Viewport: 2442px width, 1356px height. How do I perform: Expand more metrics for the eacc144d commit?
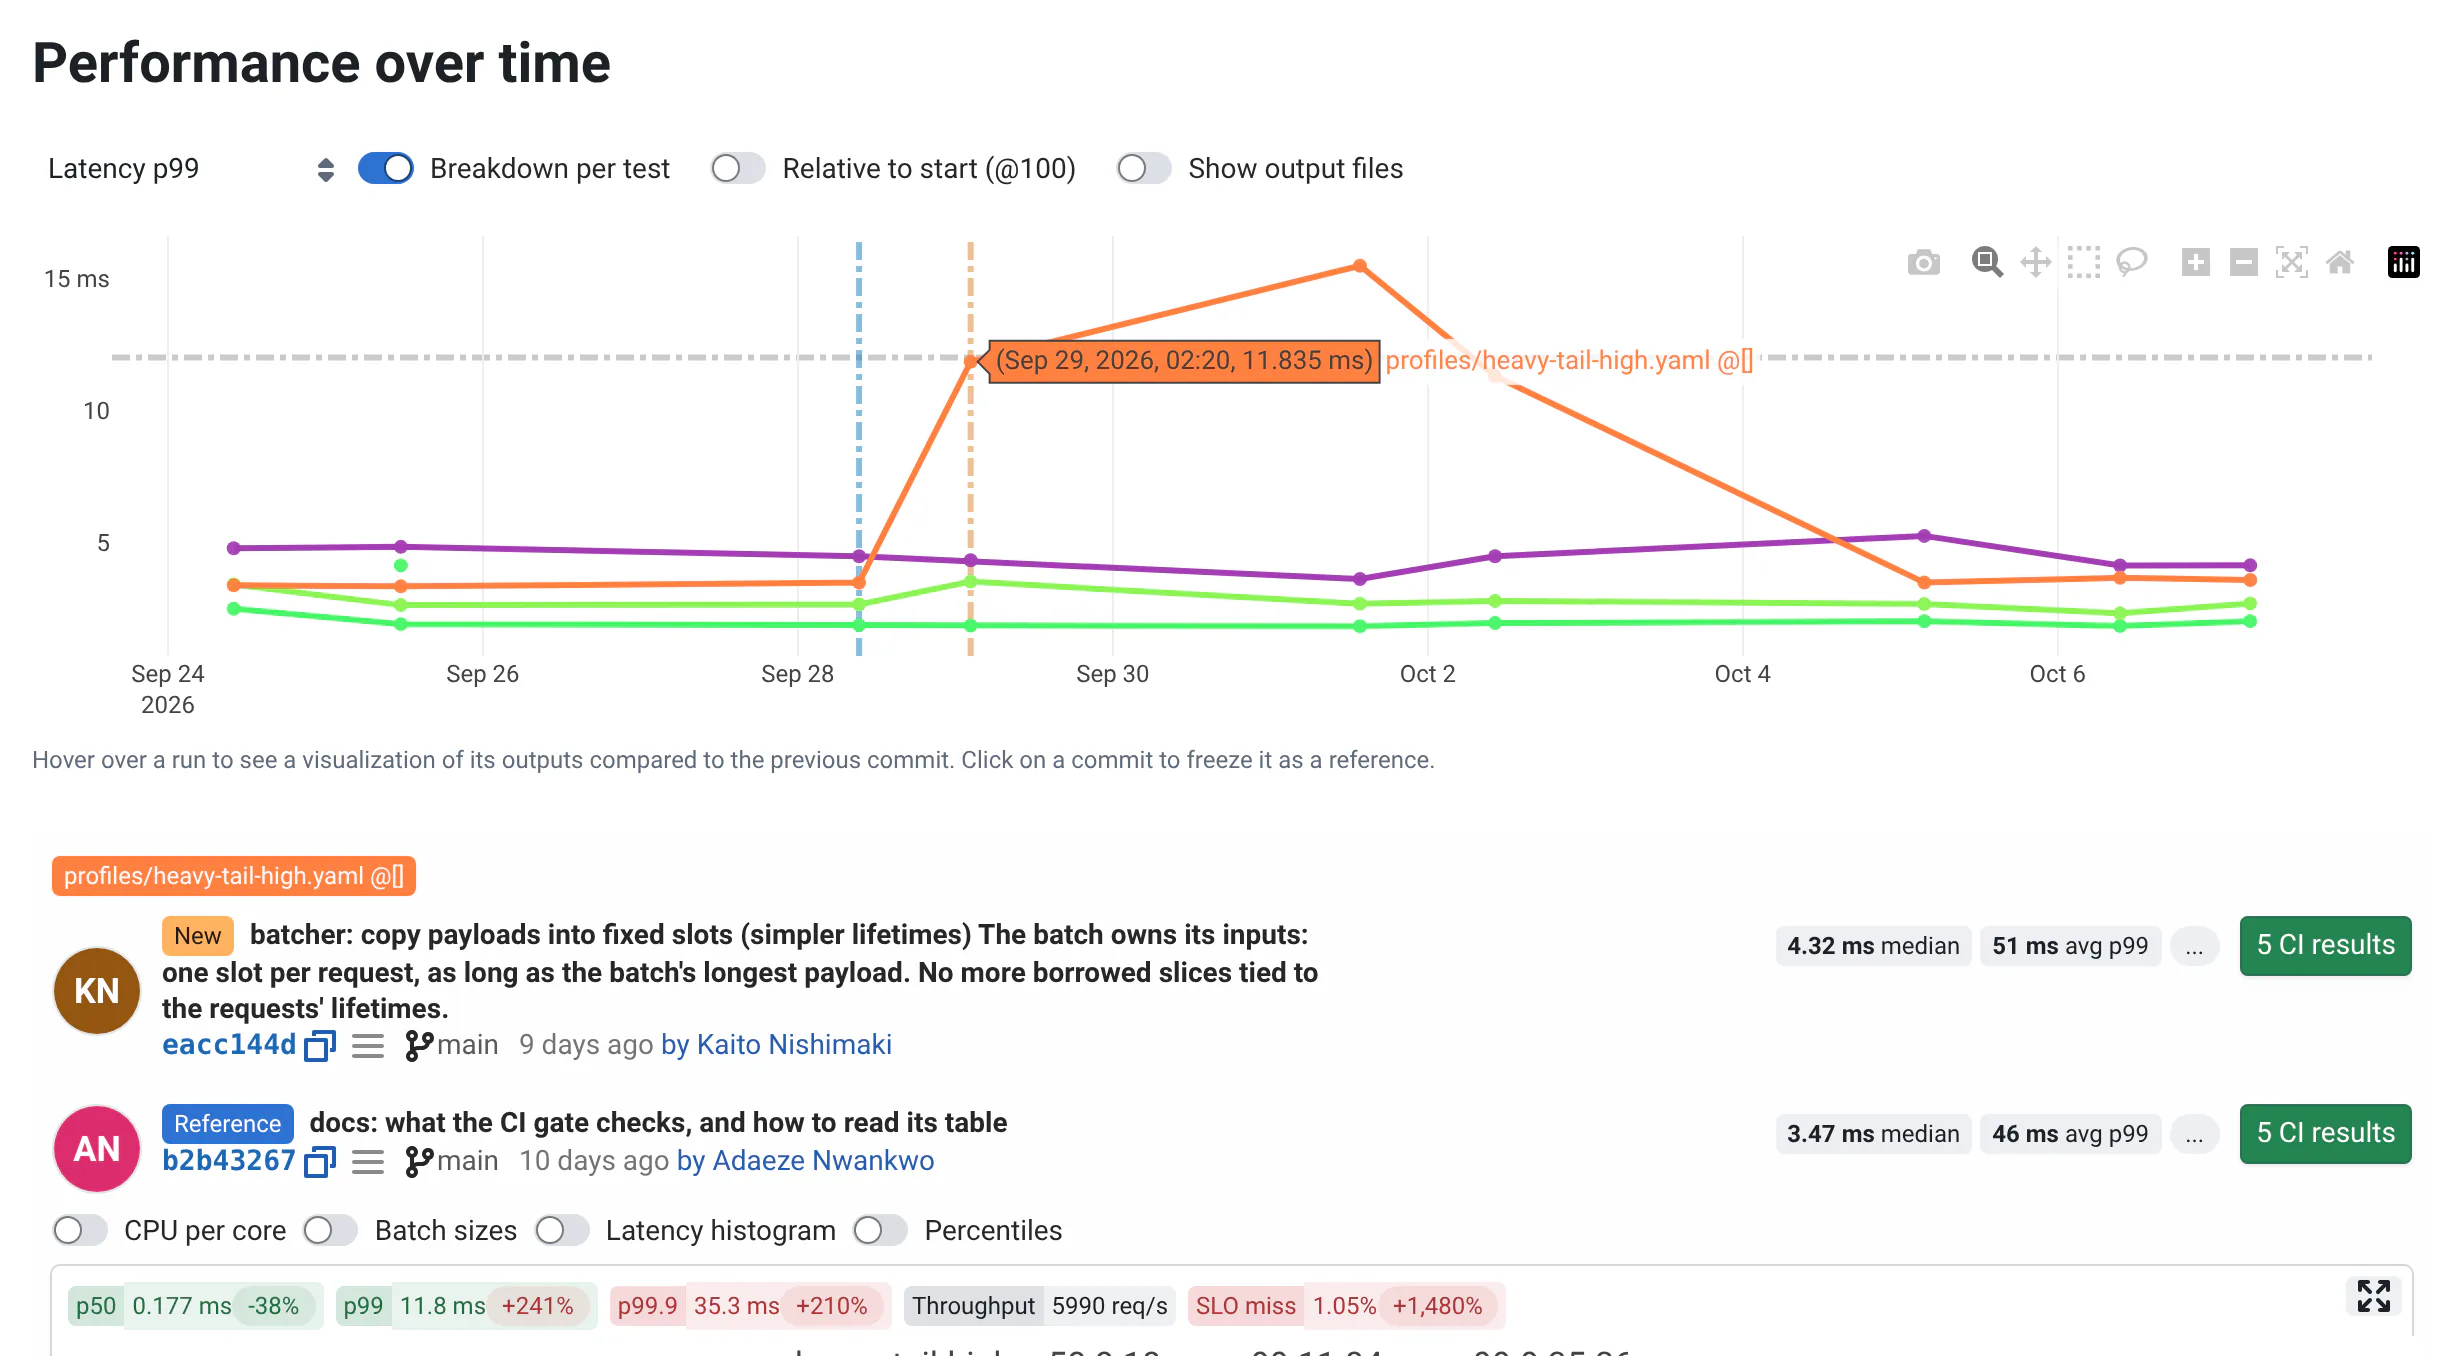click(2194, 946)
